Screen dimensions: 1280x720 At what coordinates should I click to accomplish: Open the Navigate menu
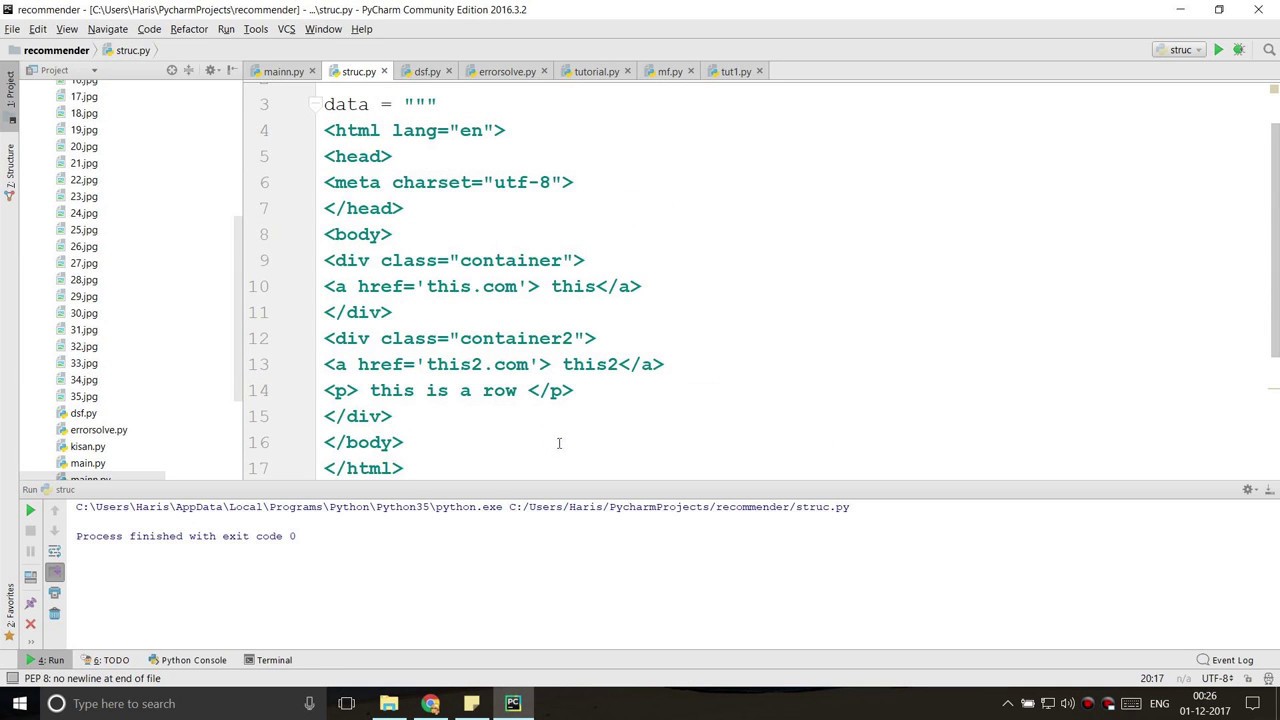(x=107, y=29)
